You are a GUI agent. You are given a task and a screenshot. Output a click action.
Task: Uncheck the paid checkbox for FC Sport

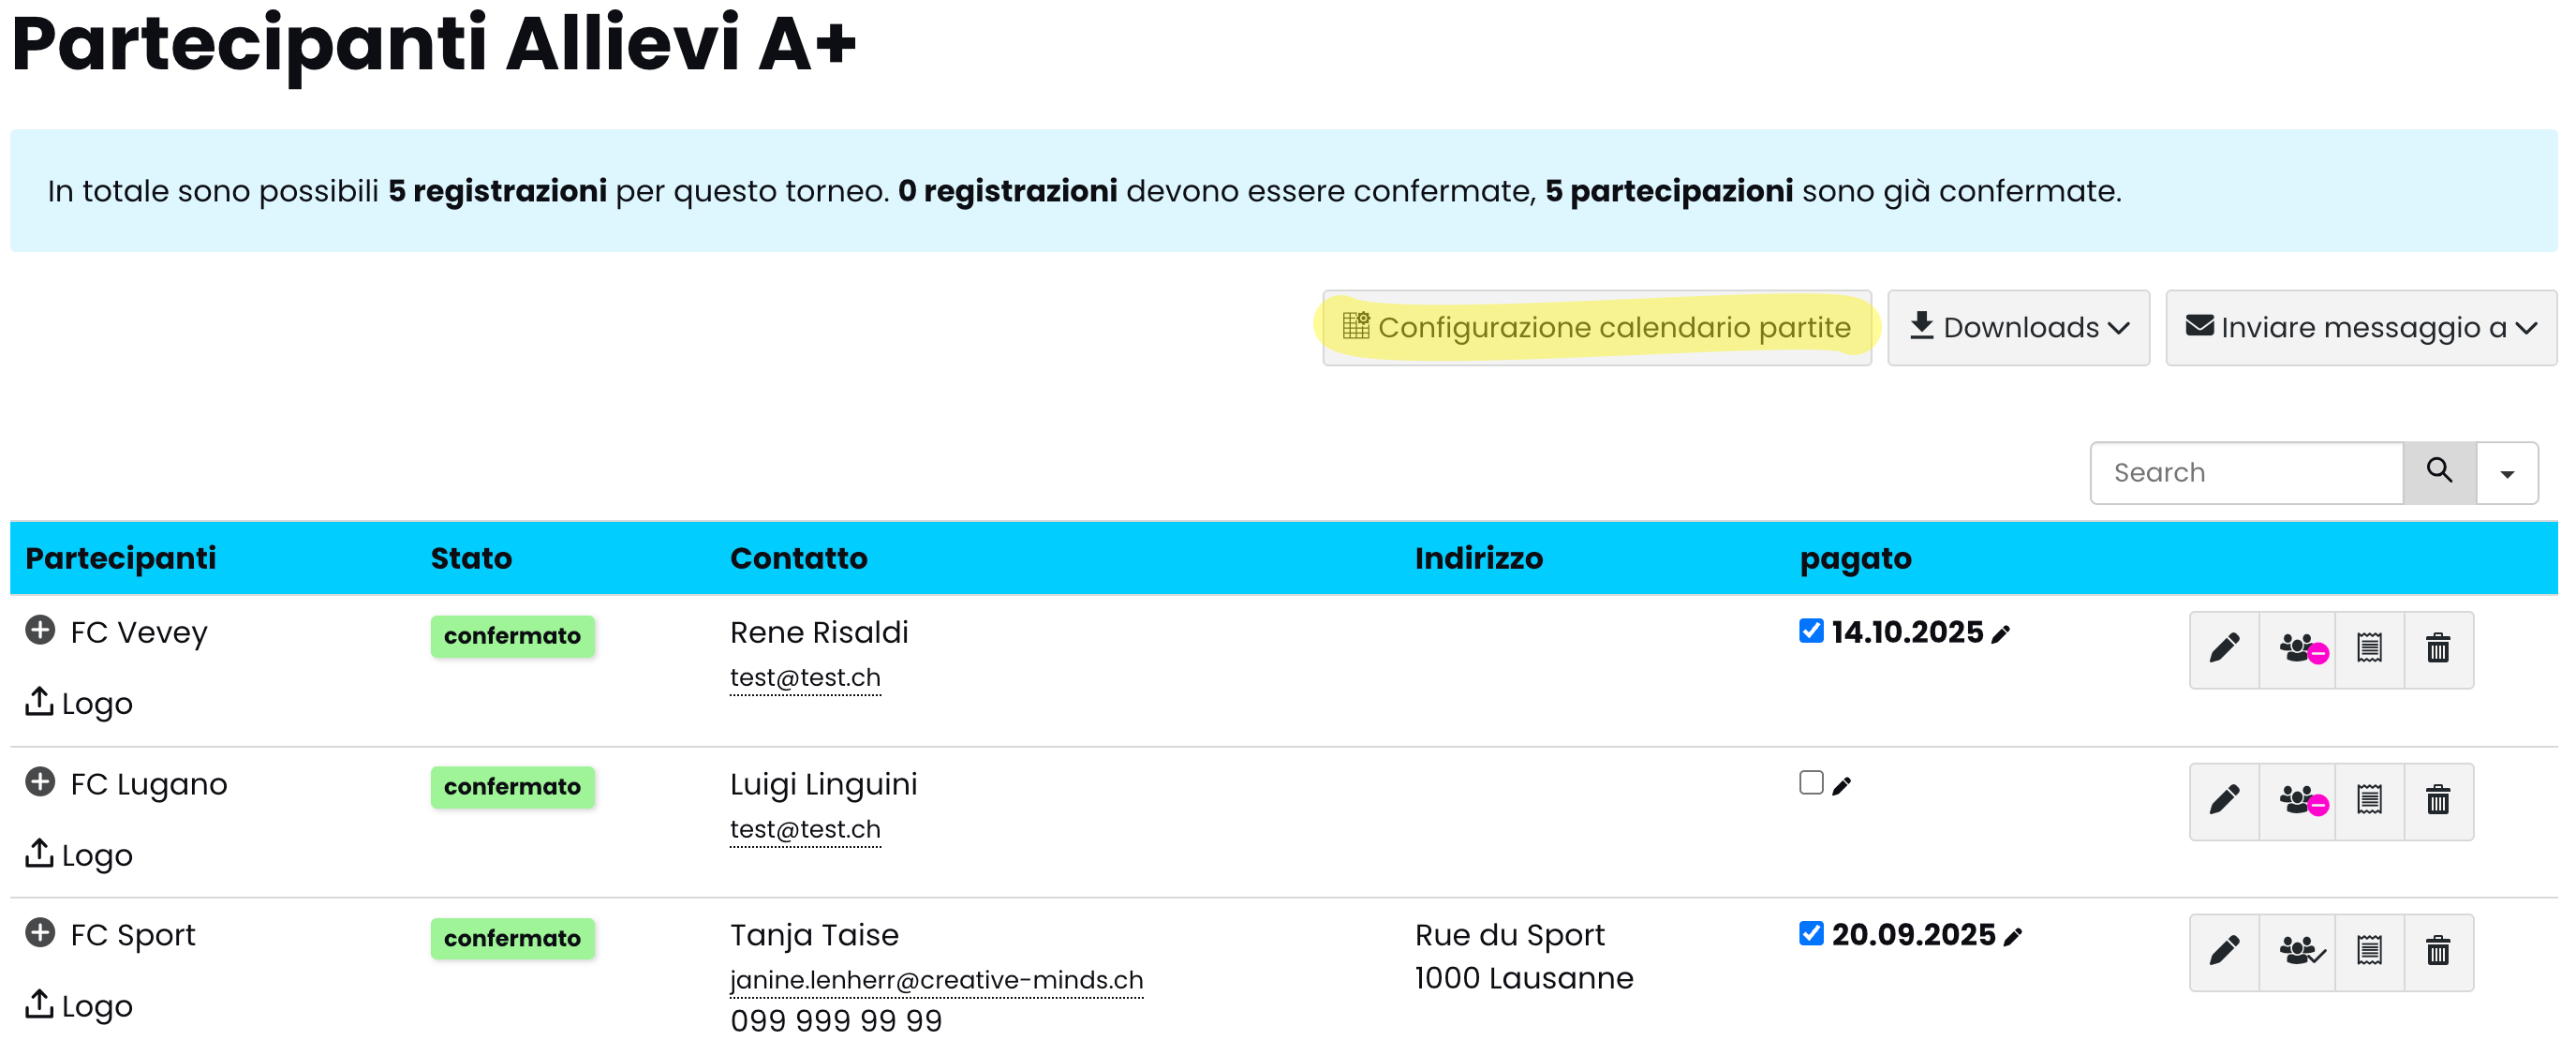point(1810,934)
